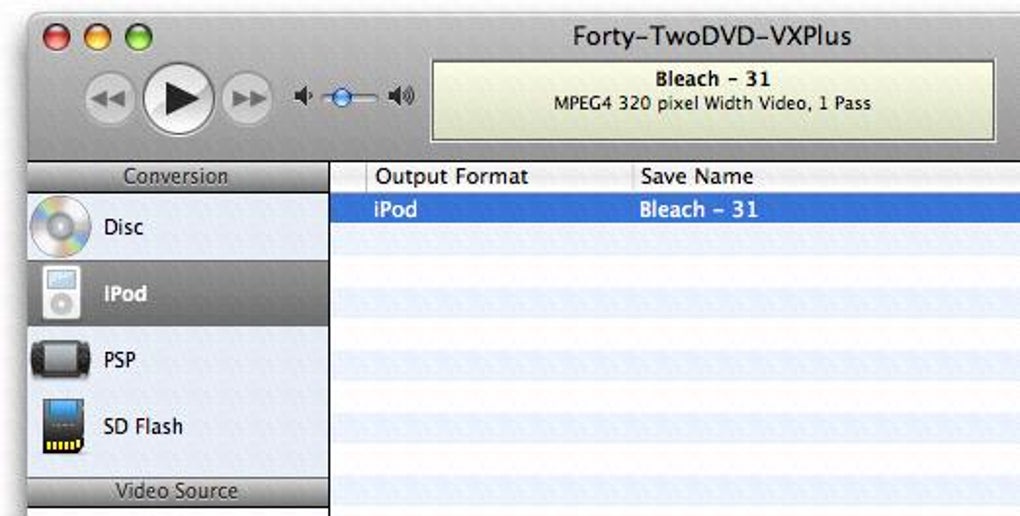This screenshot has height=516, width=1020.
Task: Click the loud volume speaker icon
Action: pos(401,97)
